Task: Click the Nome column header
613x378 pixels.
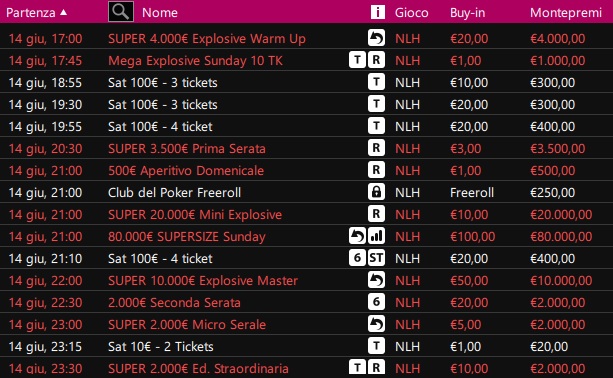Action: pos(160,13)
